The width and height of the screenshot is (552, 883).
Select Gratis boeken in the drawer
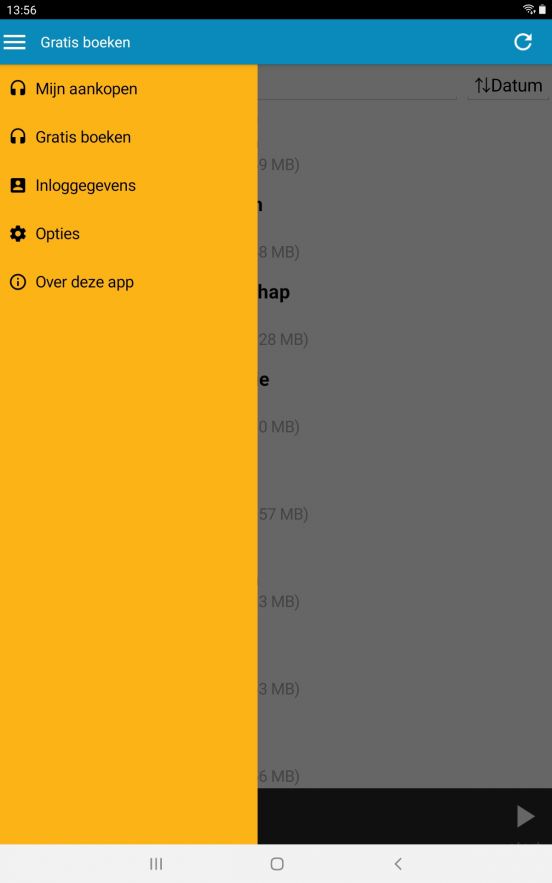tap(128, 137)
